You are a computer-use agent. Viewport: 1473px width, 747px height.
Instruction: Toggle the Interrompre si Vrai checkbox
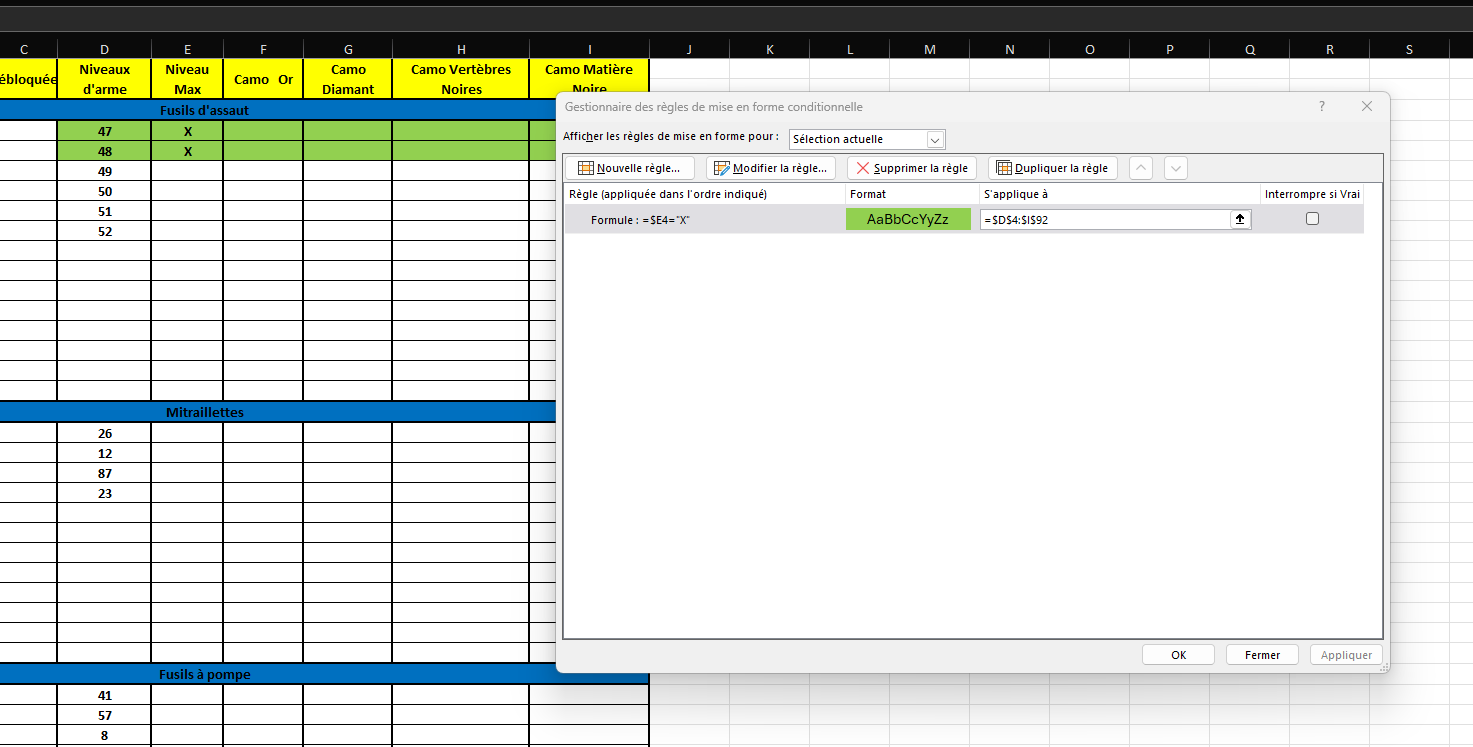click(1312, 219)
